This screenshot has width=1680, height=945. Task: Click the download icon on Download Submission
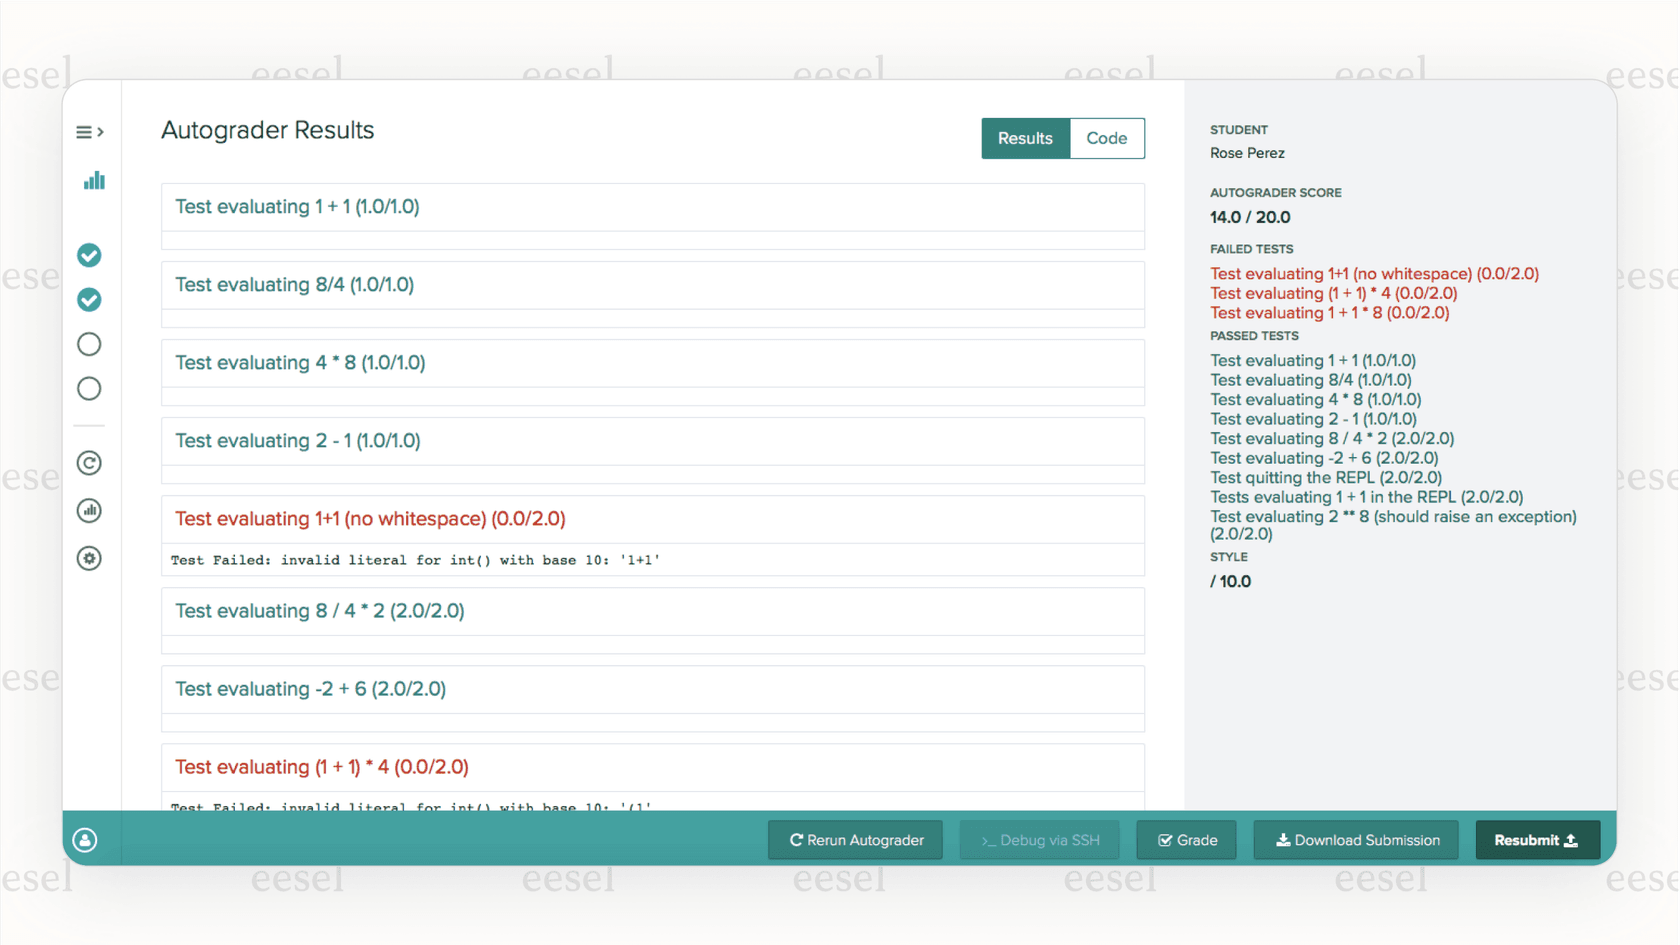coord(1283,840)
